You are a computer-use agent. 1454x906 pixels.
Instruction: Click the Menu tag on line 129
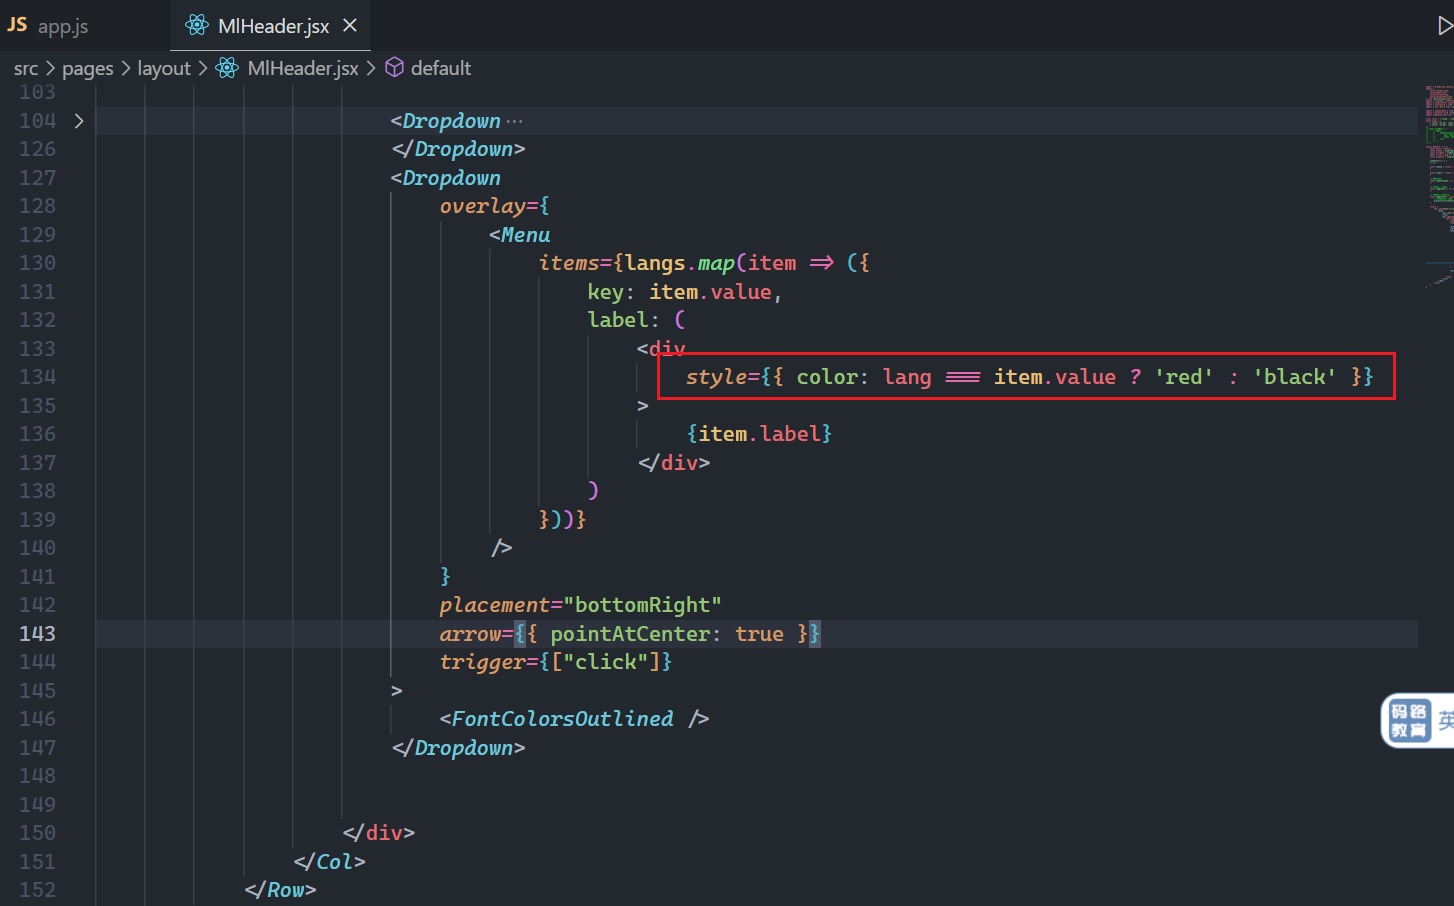tap(525, 235)
